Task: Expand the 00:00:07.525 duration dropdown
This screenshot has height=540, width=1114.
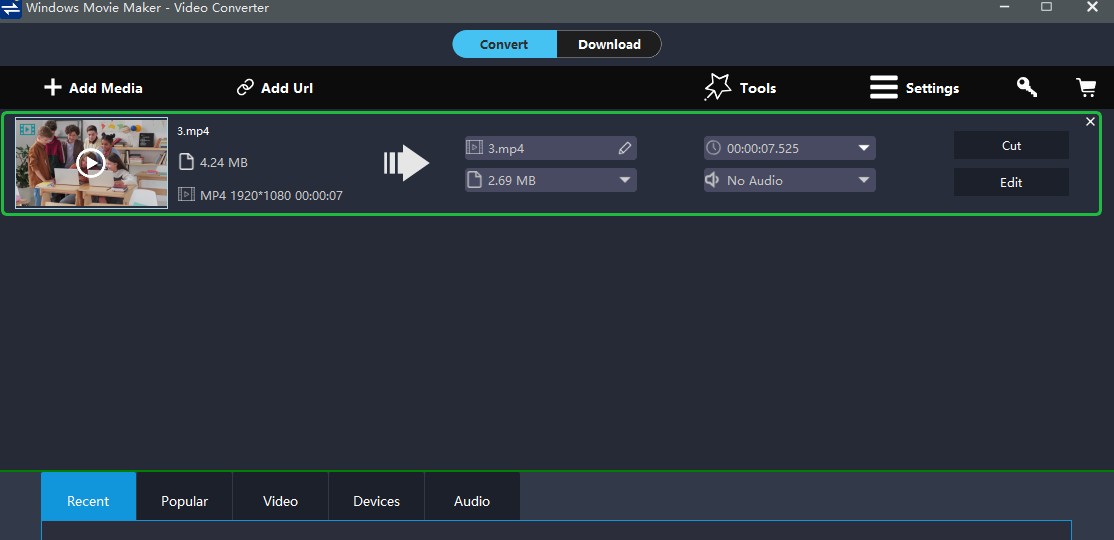Action: point(864,148)
